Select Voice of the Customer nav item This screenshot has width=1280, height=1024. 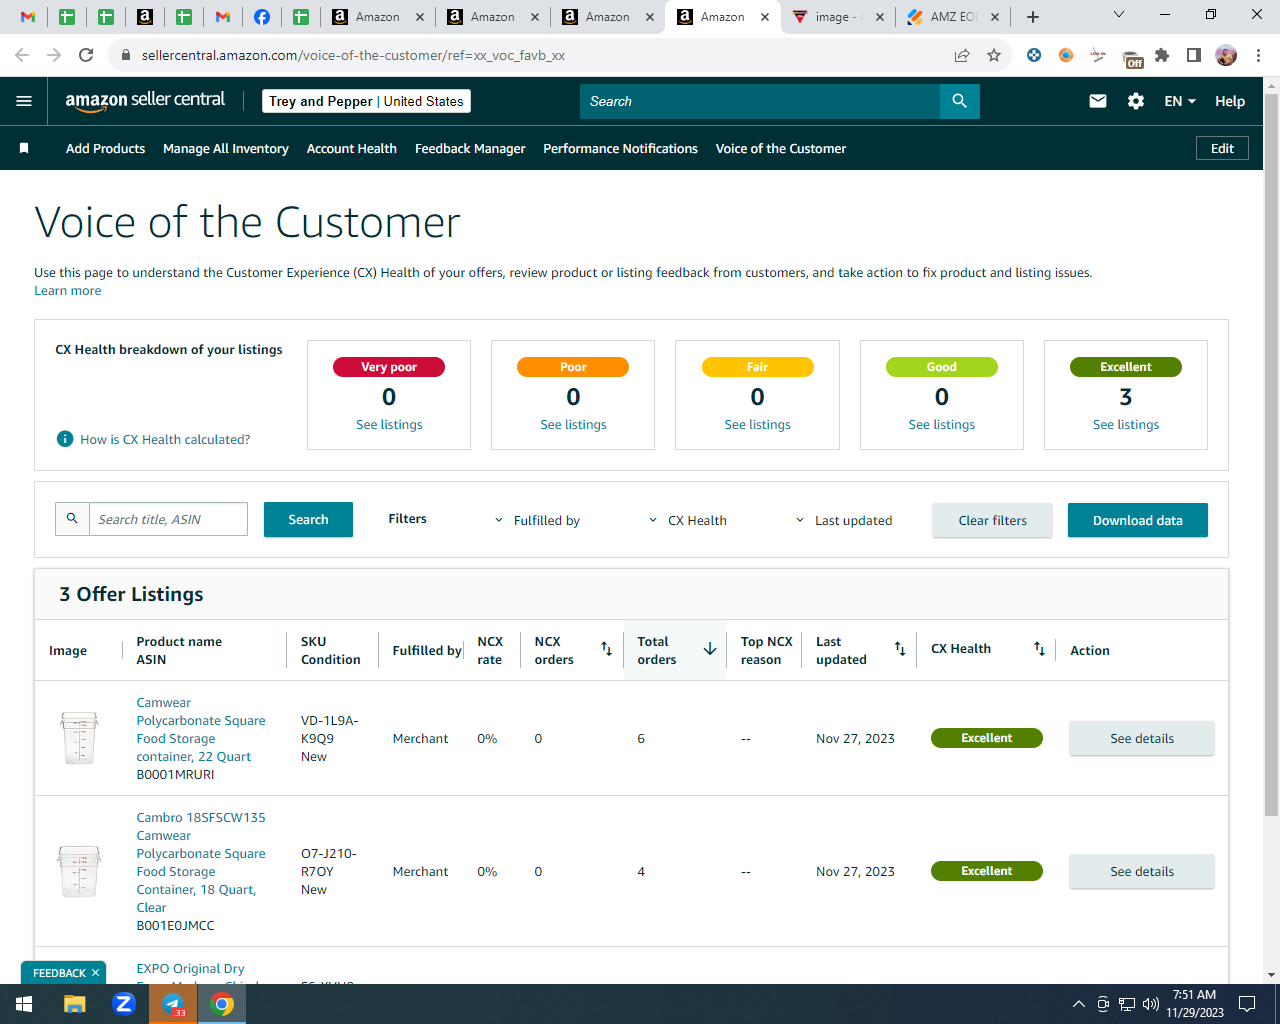coord(781,148)
